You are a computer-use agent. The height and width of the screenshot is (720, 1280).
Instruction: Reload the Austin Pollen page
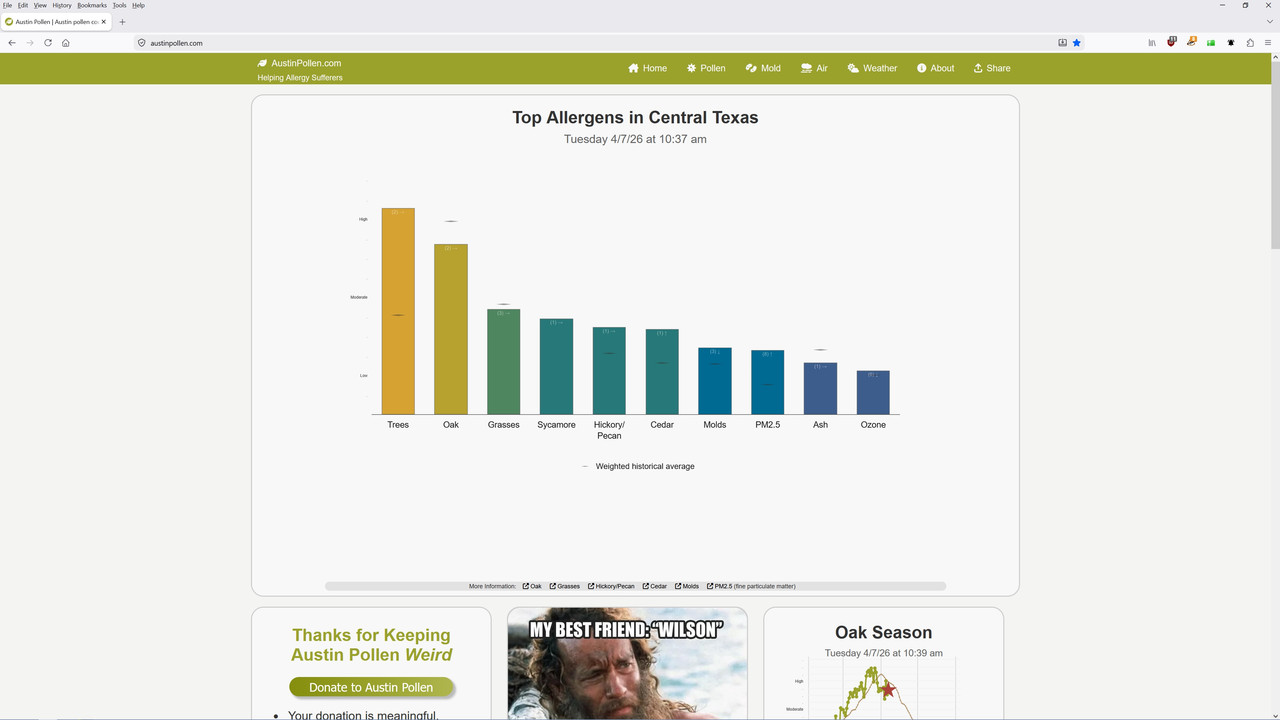pos(48,43)
